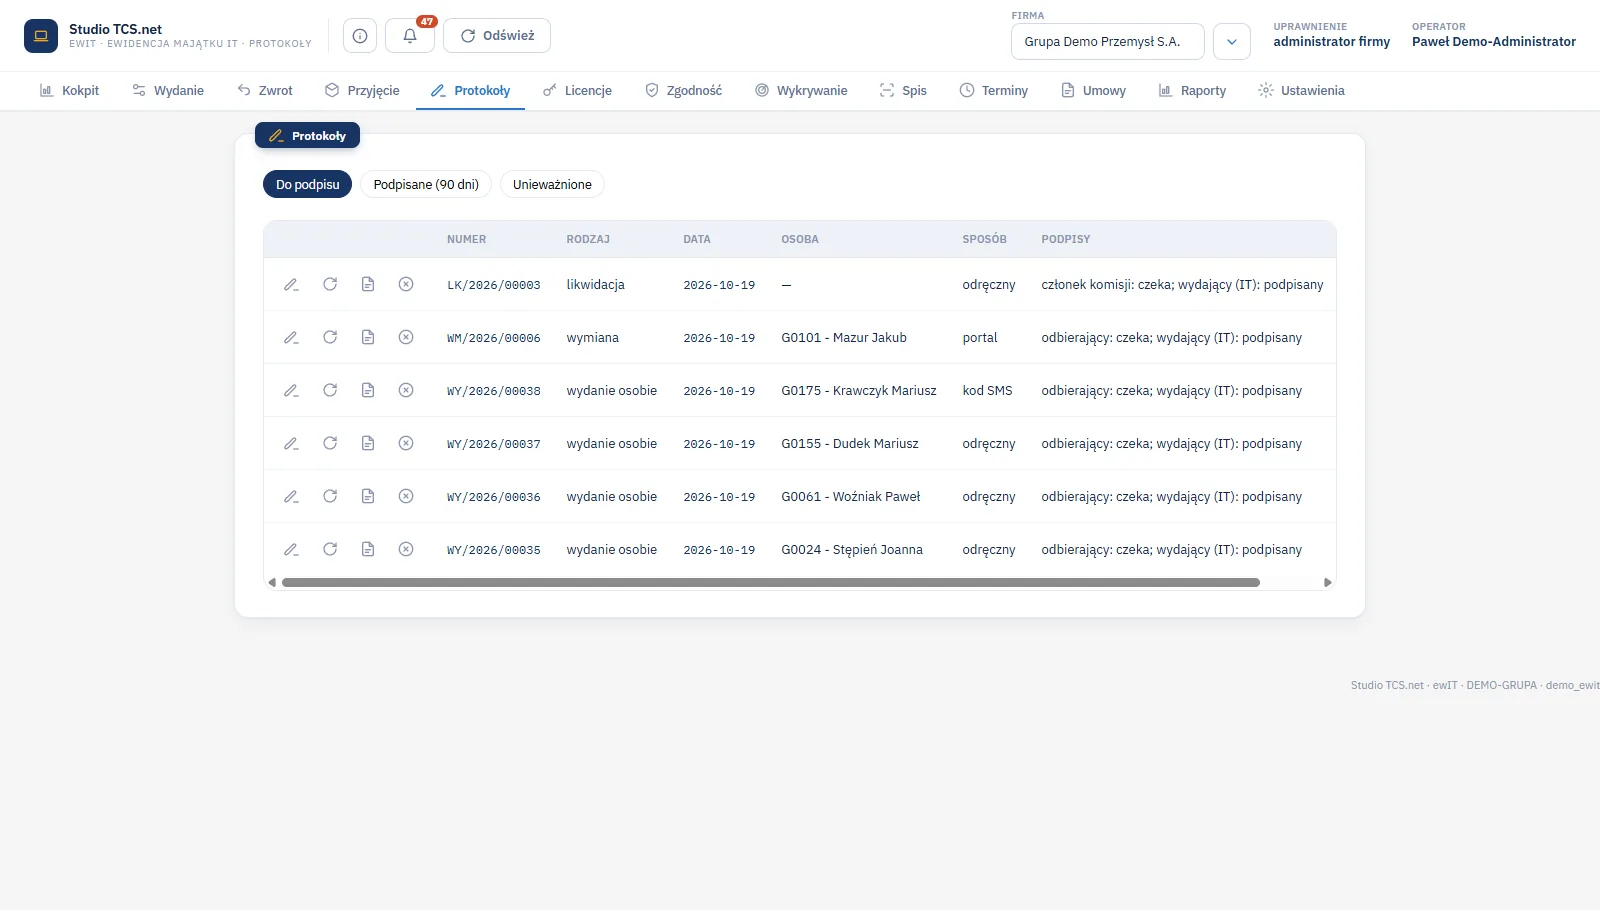The width and height of the screenshot is (1600, 910).
Task: Open the Wykrywanie tab
Action: (801, 90)
